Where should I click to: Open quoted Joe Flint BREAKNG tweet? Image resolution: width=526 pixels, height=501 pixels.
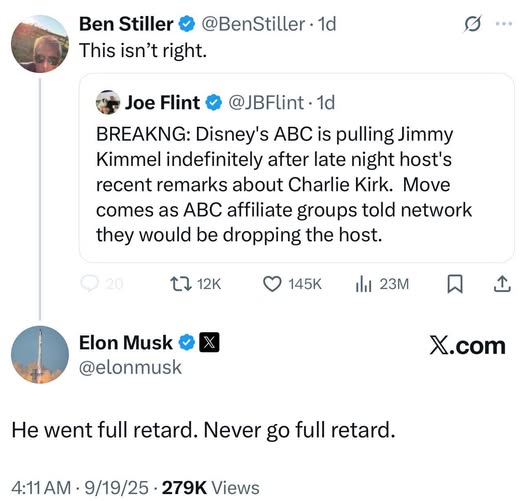(297, 168)
